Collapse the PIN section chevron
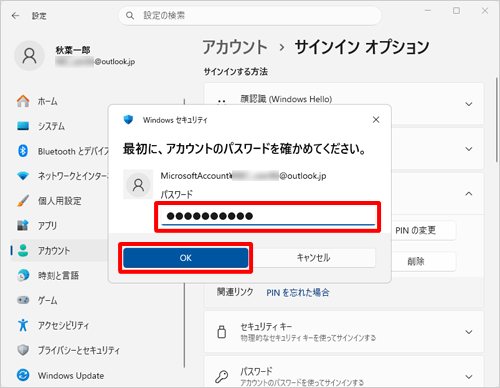Screen dimensions: 500x388 coord(469,193)
